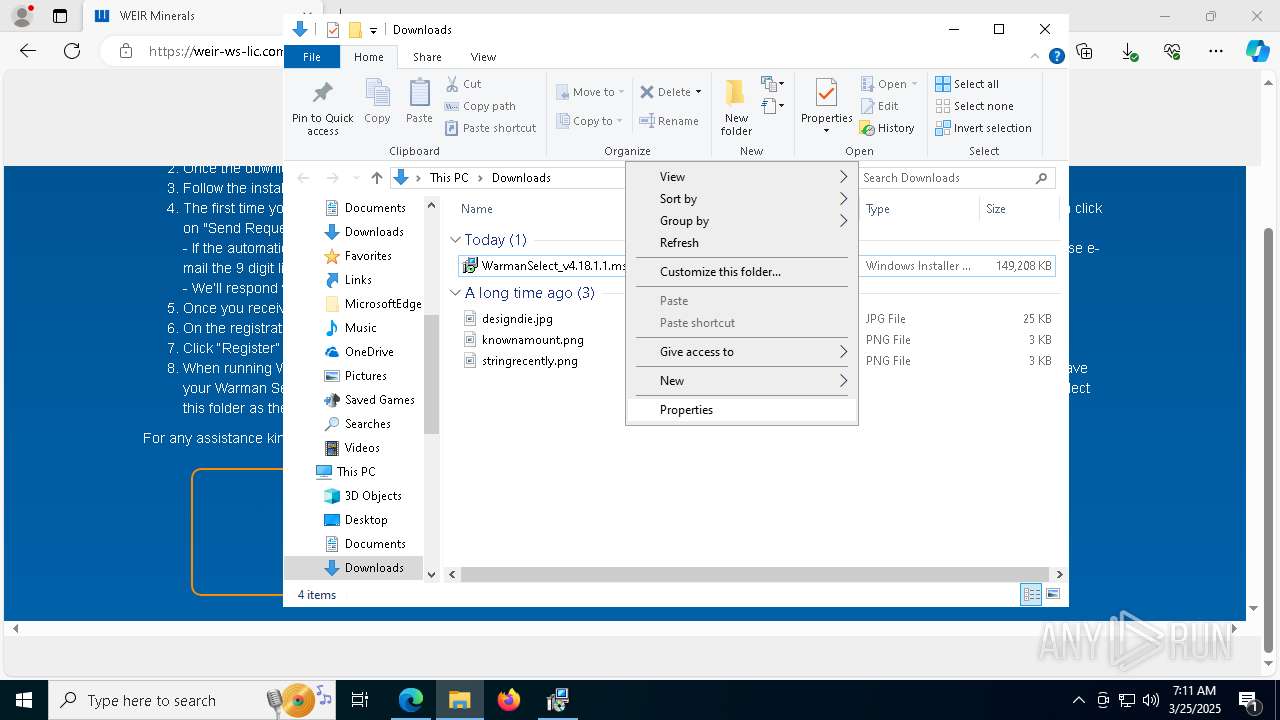This screenshot has width=1280, height=720.
Task: Click the Explorer Help question mark icon
Action: [x=1056, y=57]
